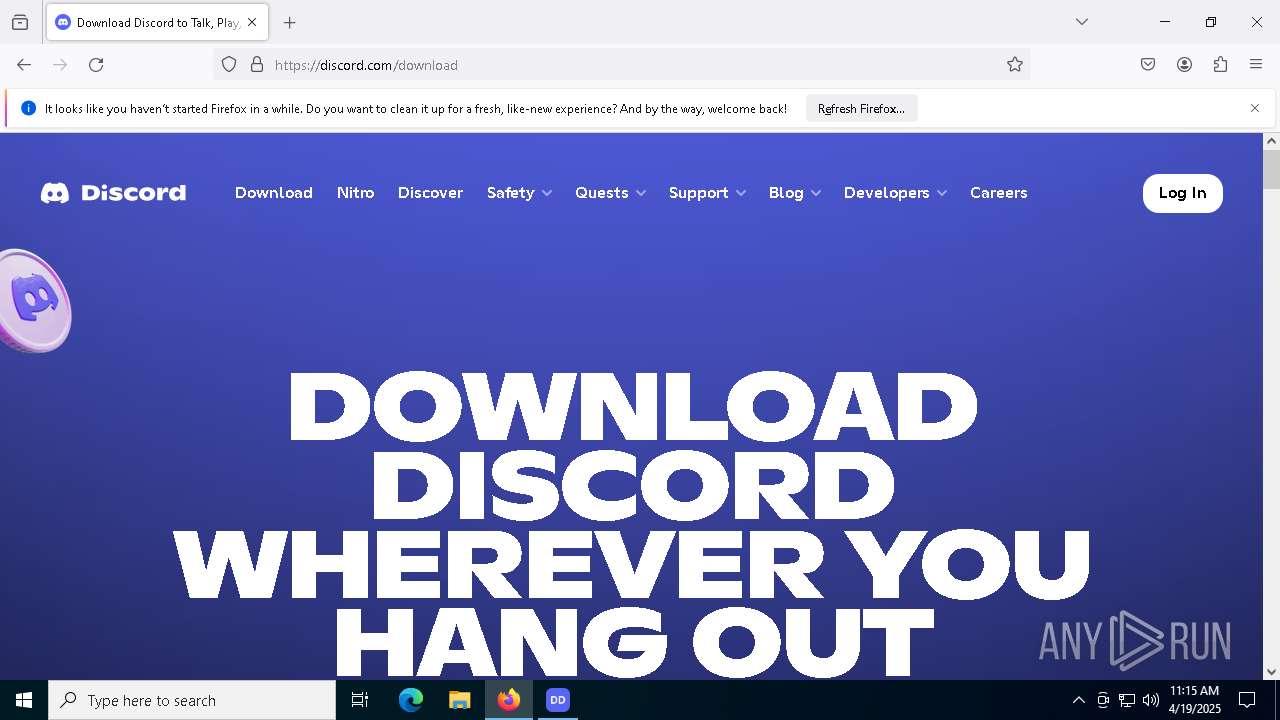Go to Discord home via logo
Viewport: 1280px width, 720px height.
coord(113,193)
